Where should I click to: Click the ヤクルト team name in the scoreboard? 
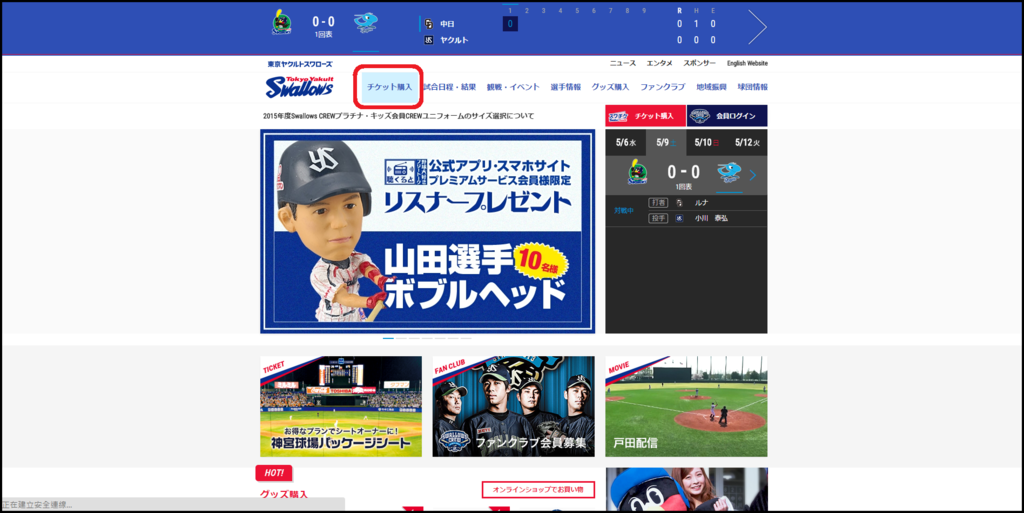[x=454, y=40]
